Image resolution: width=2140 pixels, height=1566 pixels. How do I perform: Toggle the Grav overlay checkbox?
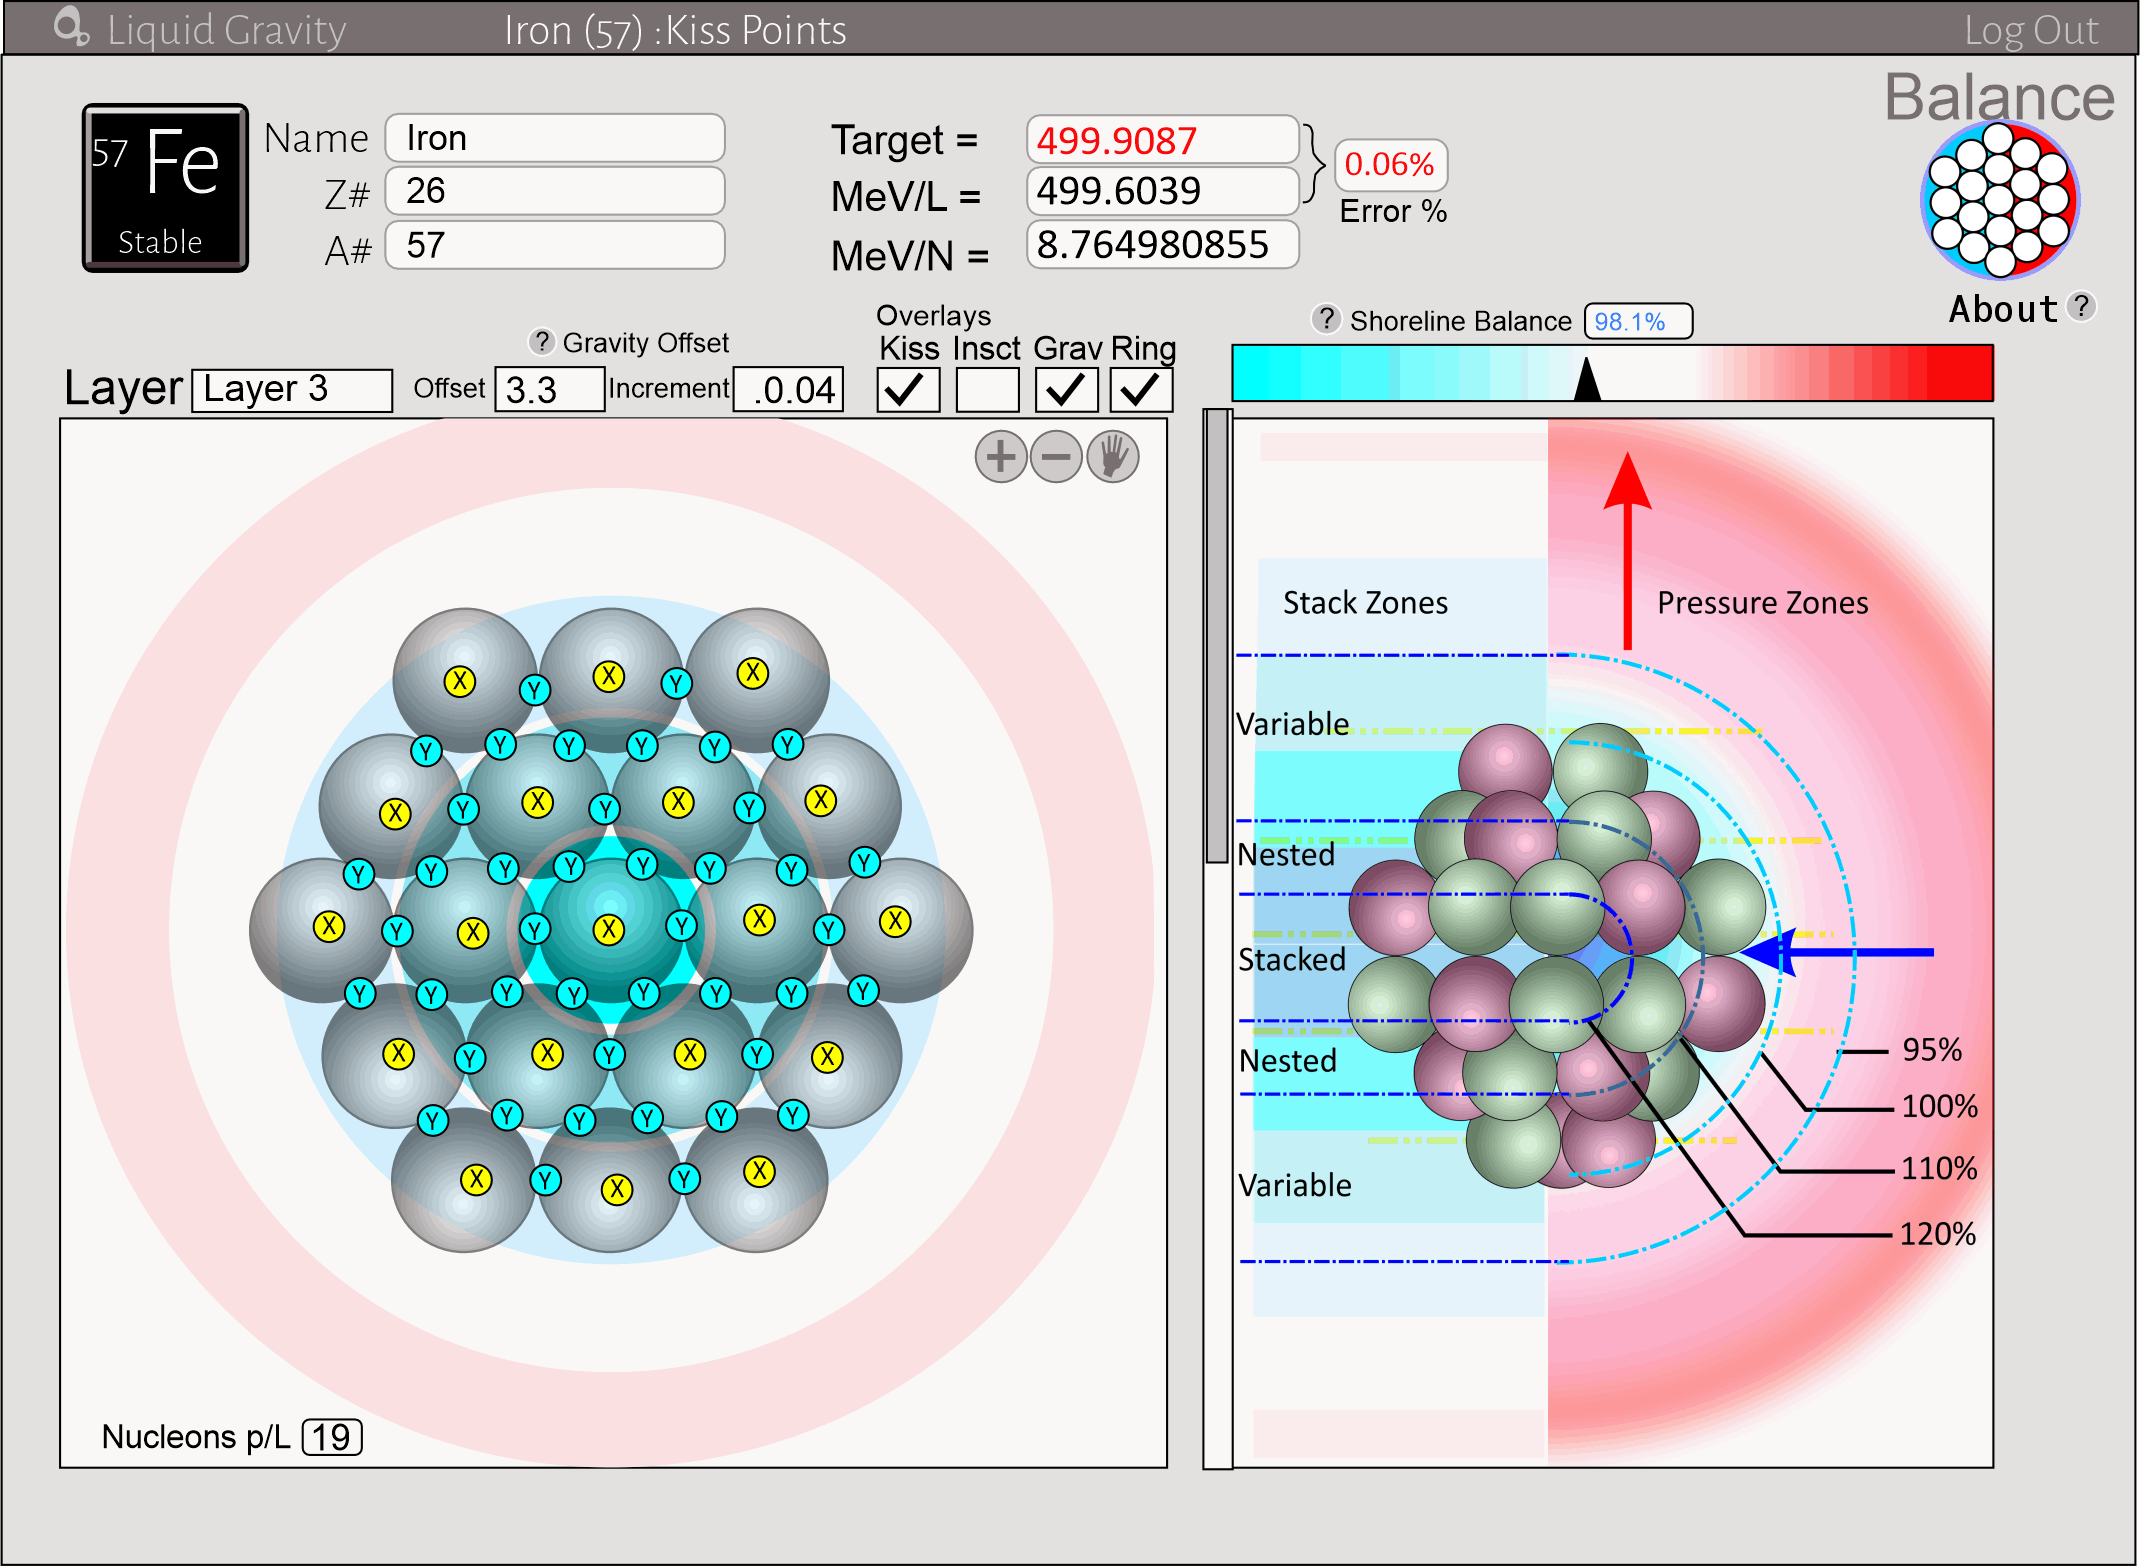click(1065, 390)
